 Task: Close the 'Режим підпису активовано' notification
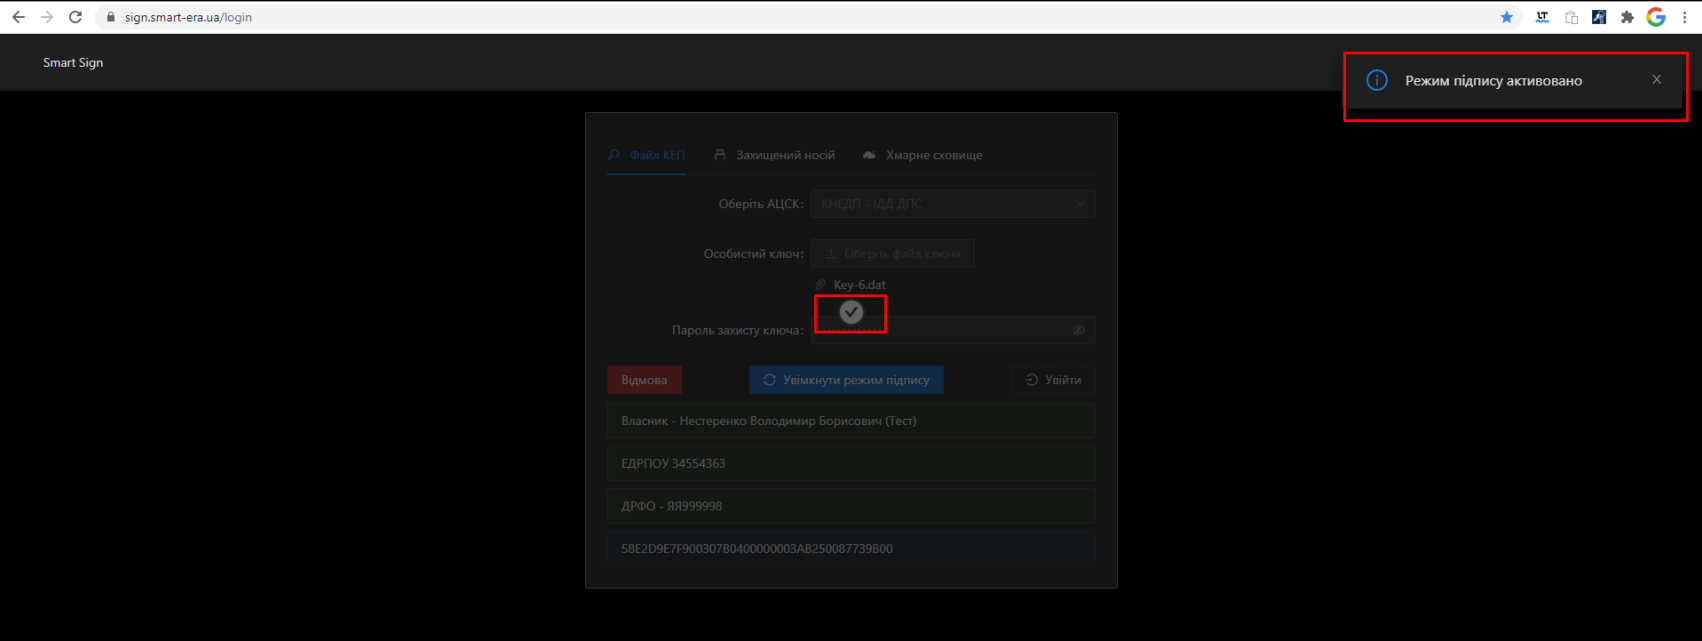tap(1657, 80)
